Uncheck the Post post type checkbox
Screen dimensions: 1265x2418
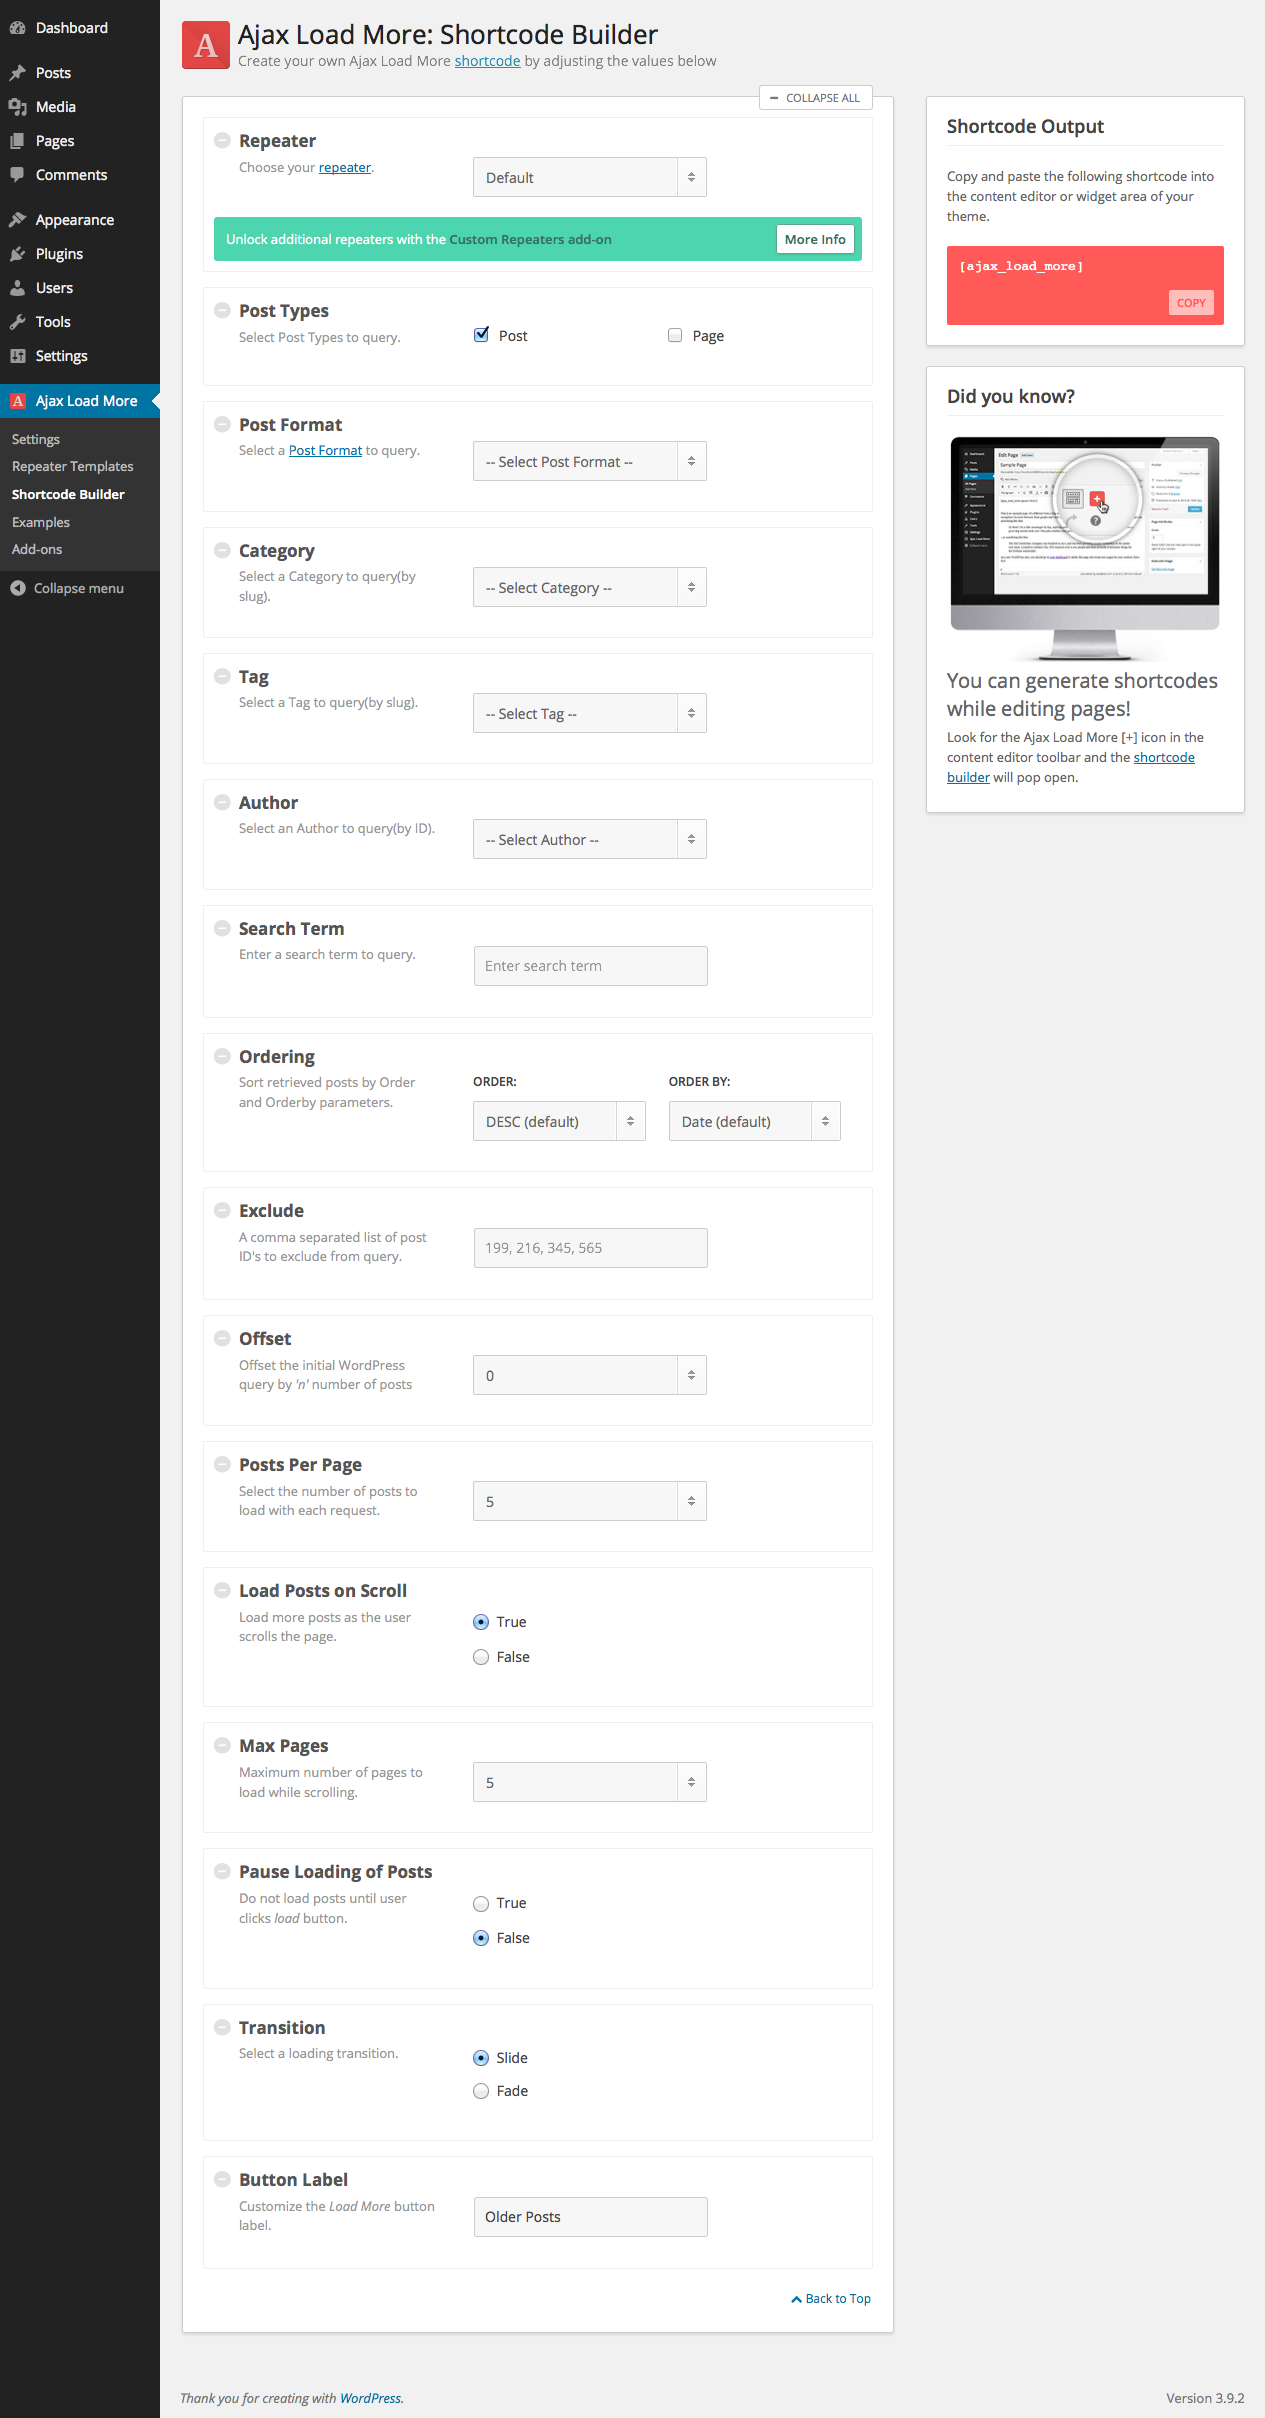pos(481,335)
